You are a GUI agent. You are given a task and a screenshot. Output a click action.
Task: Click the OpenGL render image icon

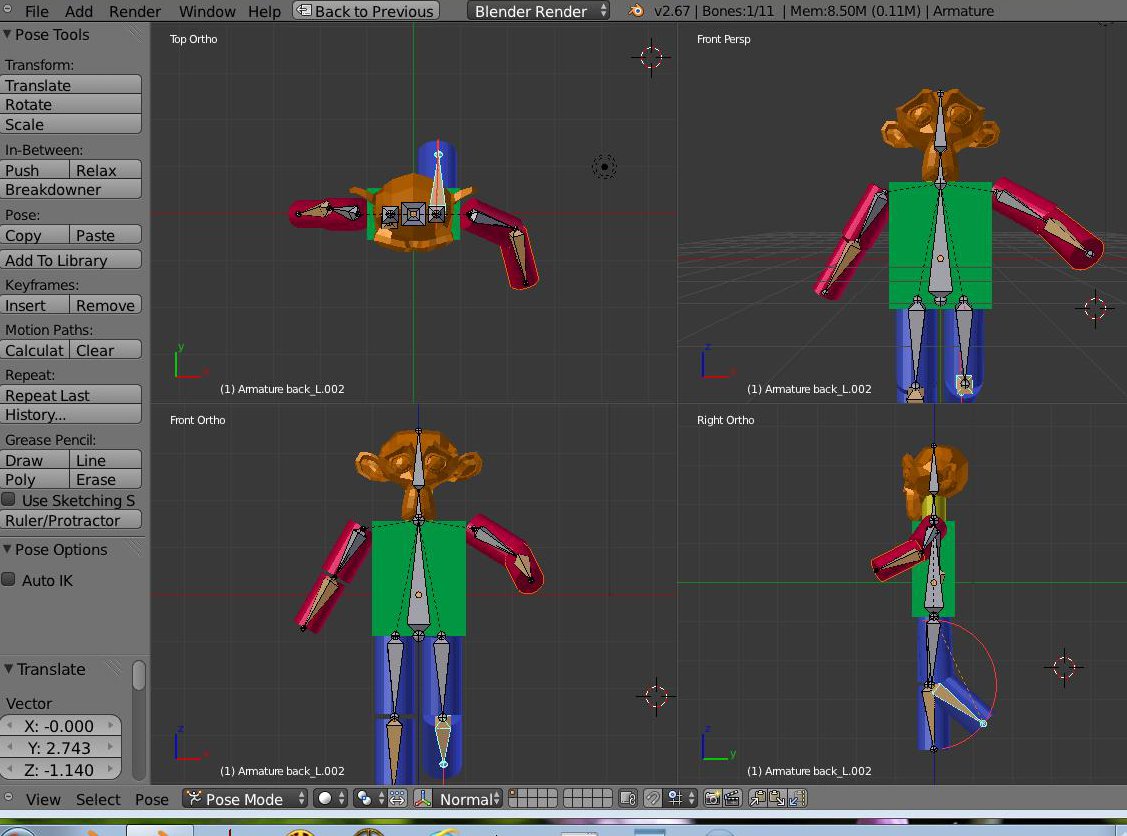coord(712,799)
